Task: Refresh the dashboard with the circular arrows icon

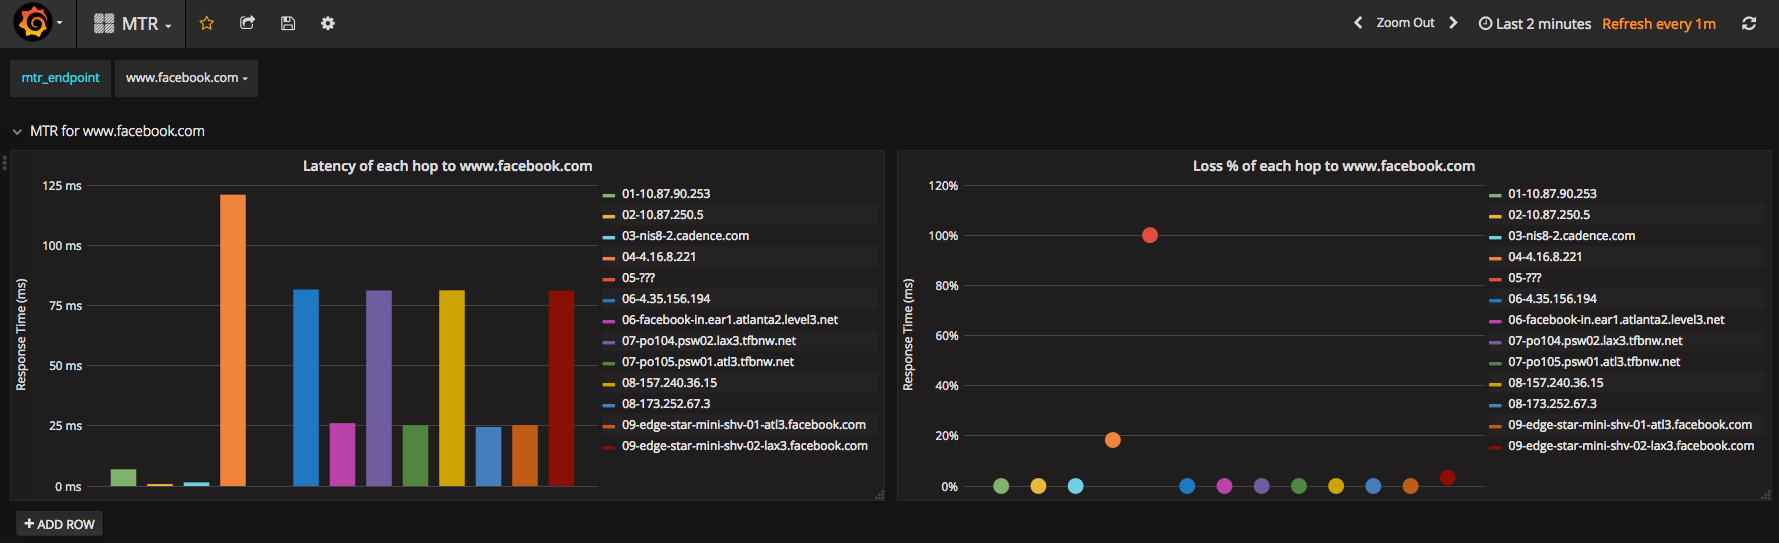Action: pos(1749,23)
